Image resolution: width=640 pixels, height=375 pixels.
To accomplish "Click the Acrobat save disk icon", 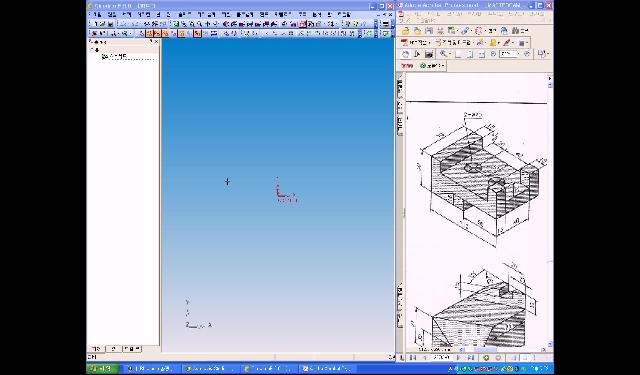I will point(429,31).
